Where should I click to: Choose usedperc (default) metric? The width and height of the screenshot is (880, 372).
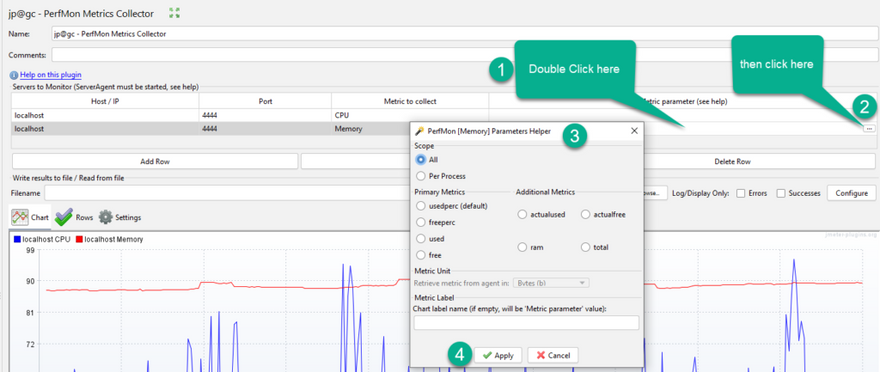pyautogui.click(x=420, y=206)
